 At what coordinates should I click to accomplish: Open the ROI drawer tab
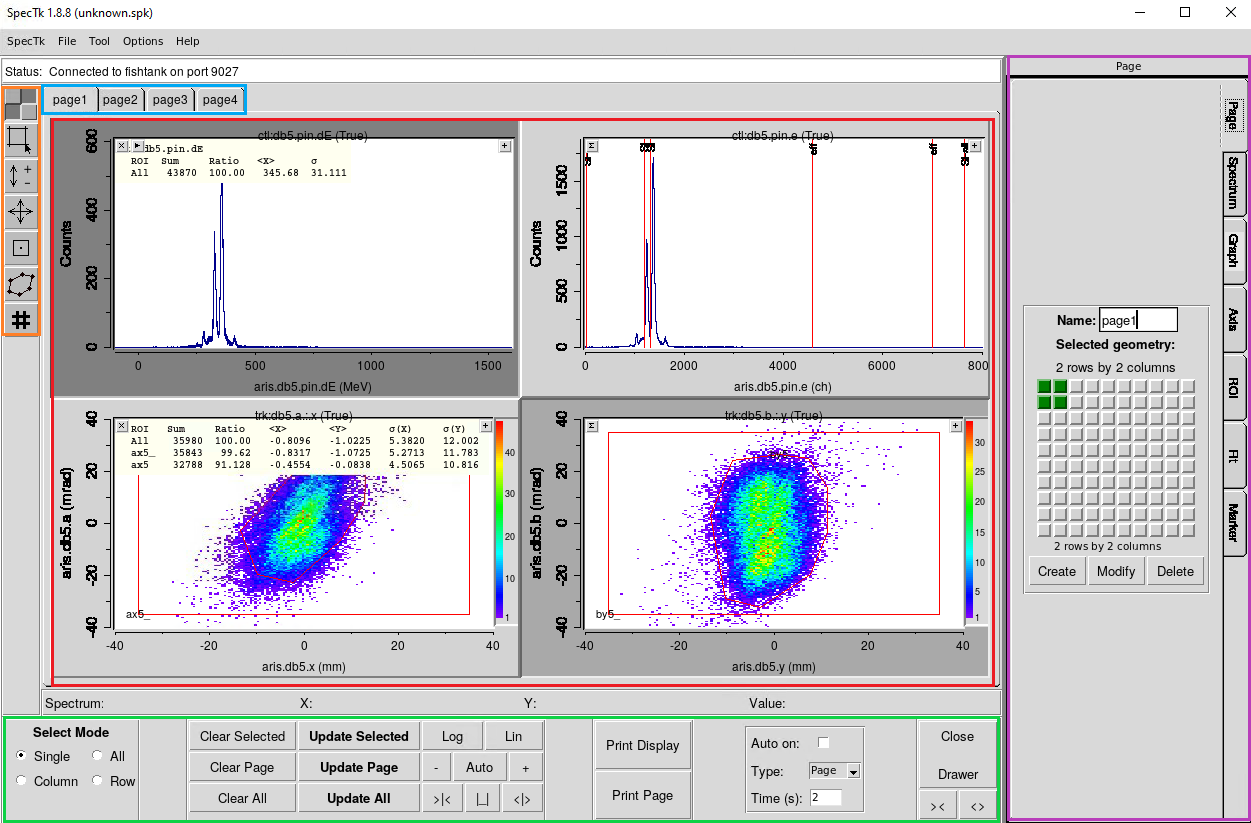[1234, 387]
